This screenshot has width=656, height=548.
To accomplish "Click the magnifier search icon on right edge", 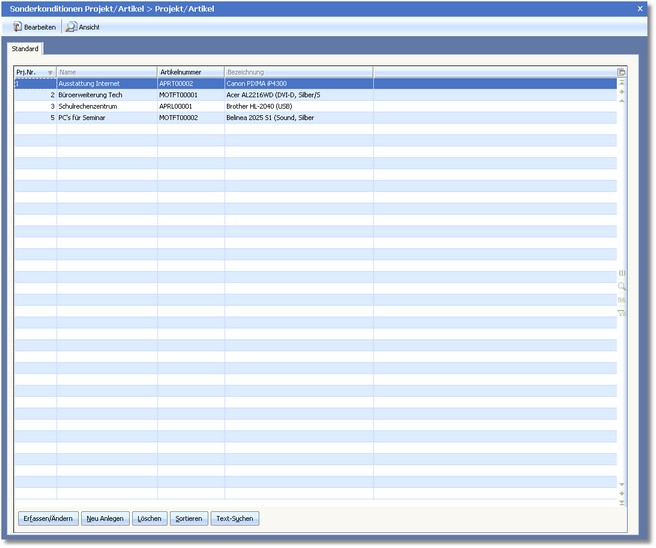I will [621, 286].
